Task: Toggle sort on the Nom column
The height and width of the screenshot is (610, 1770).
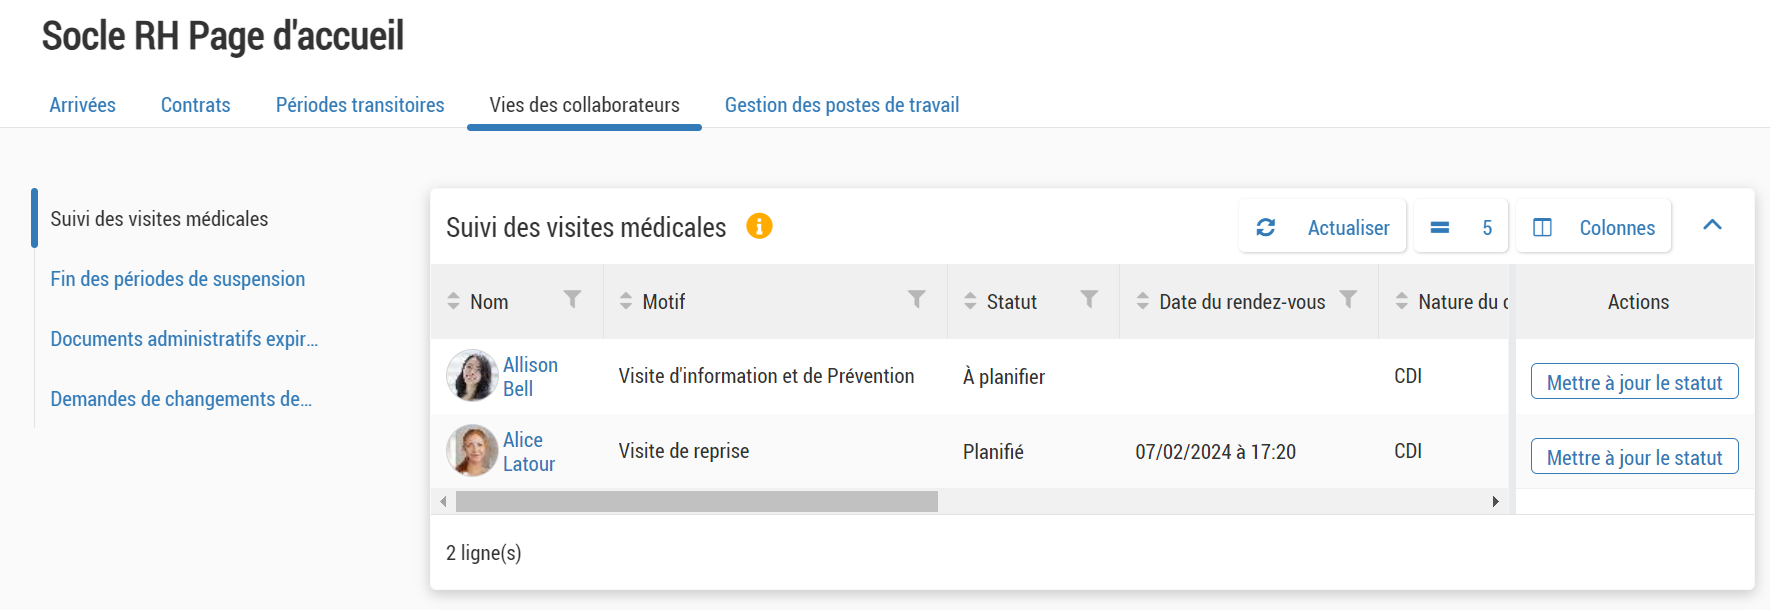Action: pos(452,300)
